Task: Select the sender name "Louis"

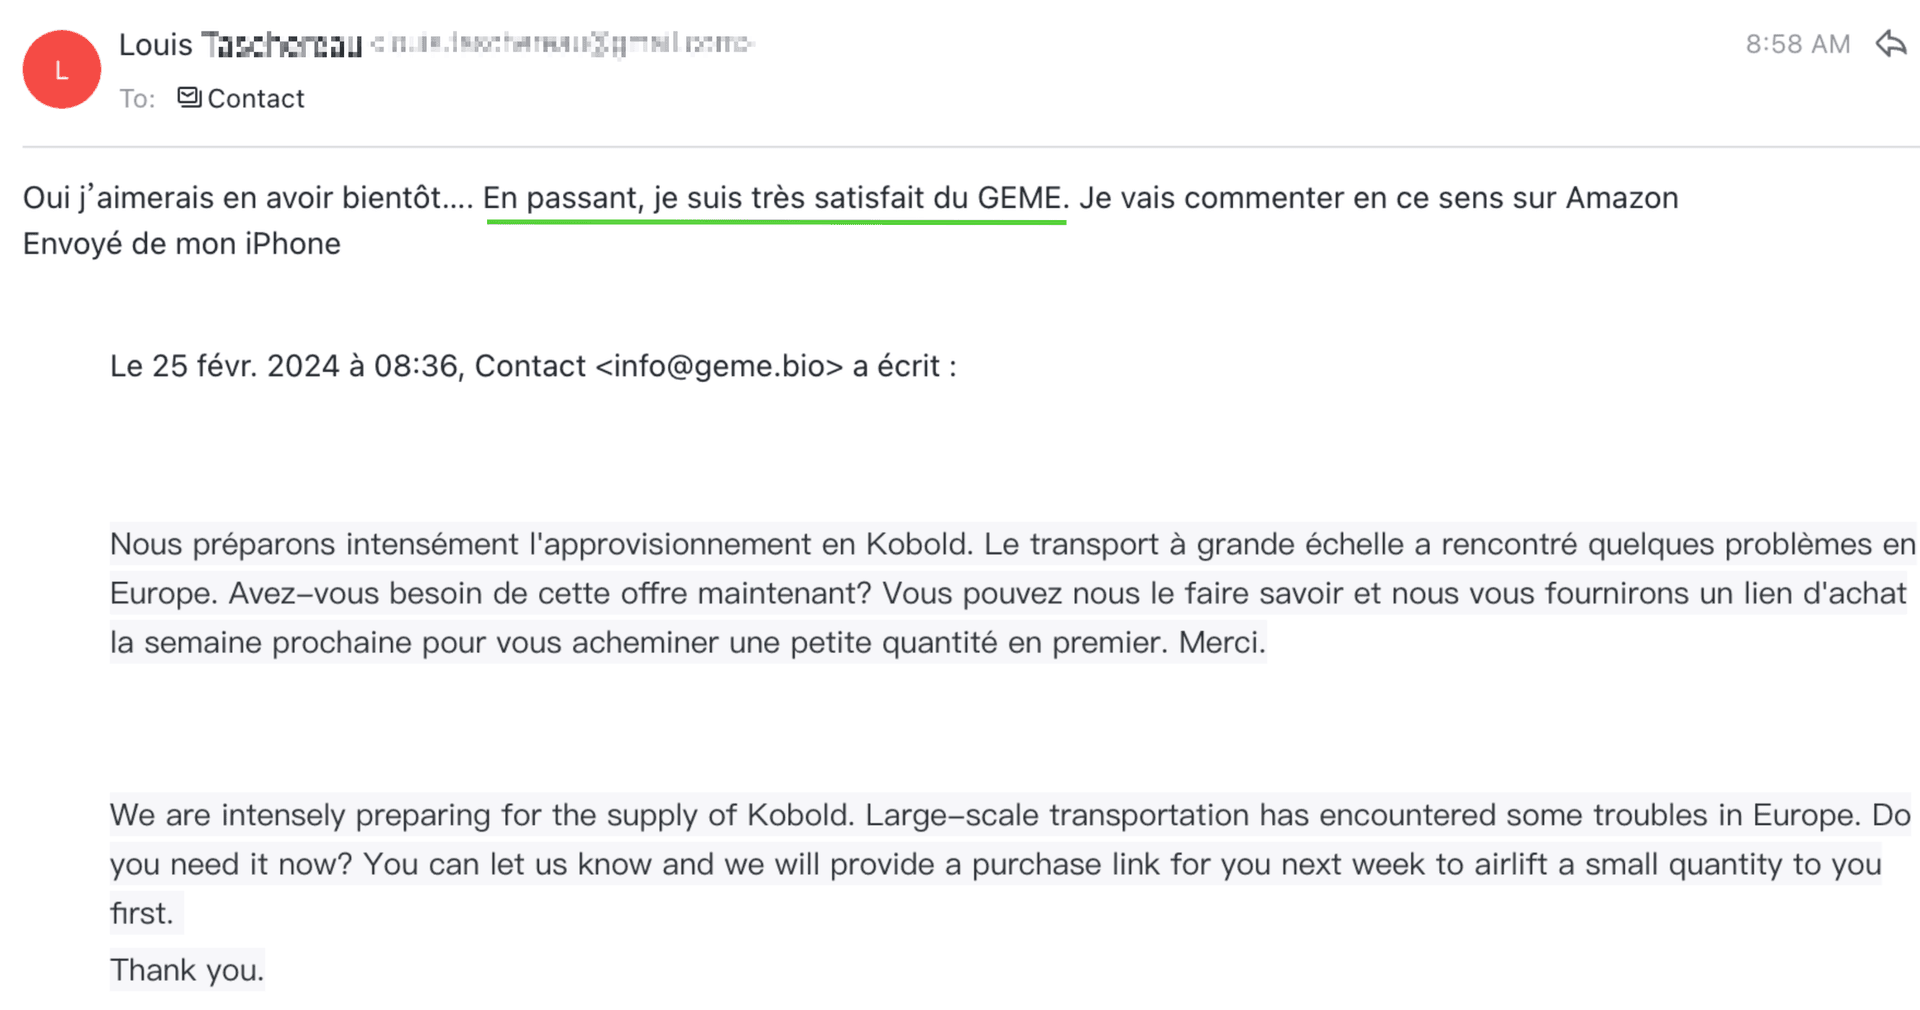Action: [x=155, y=45]
